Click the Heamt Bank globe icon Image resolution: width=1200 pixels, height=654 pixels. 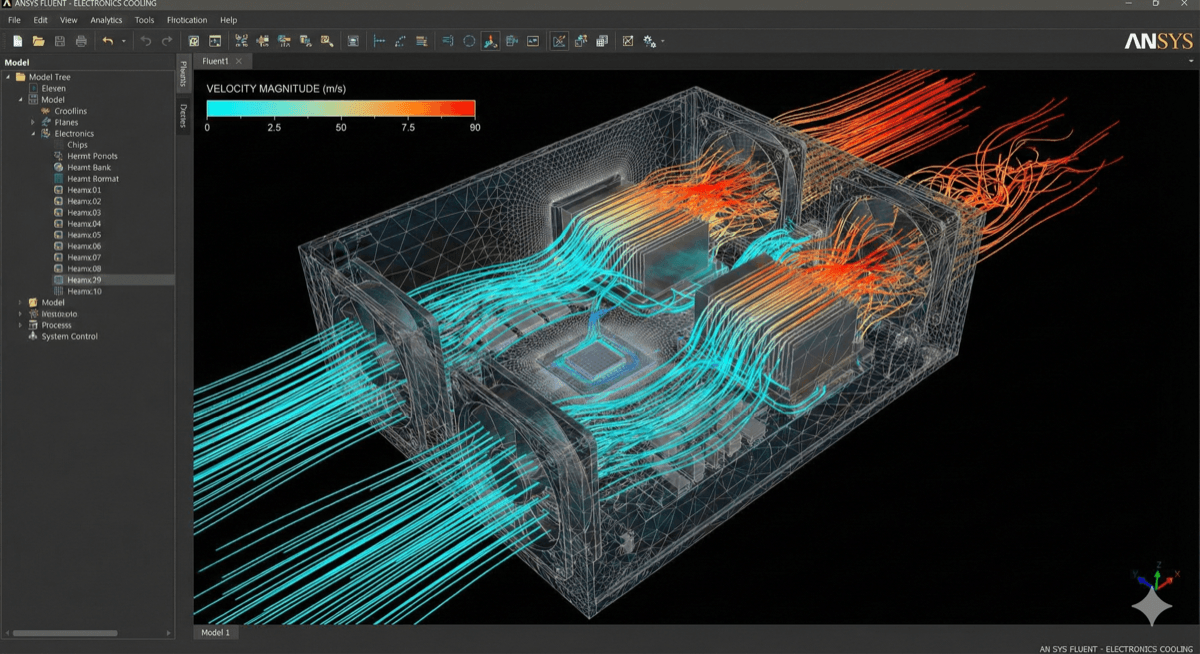(x=59, y=167)
